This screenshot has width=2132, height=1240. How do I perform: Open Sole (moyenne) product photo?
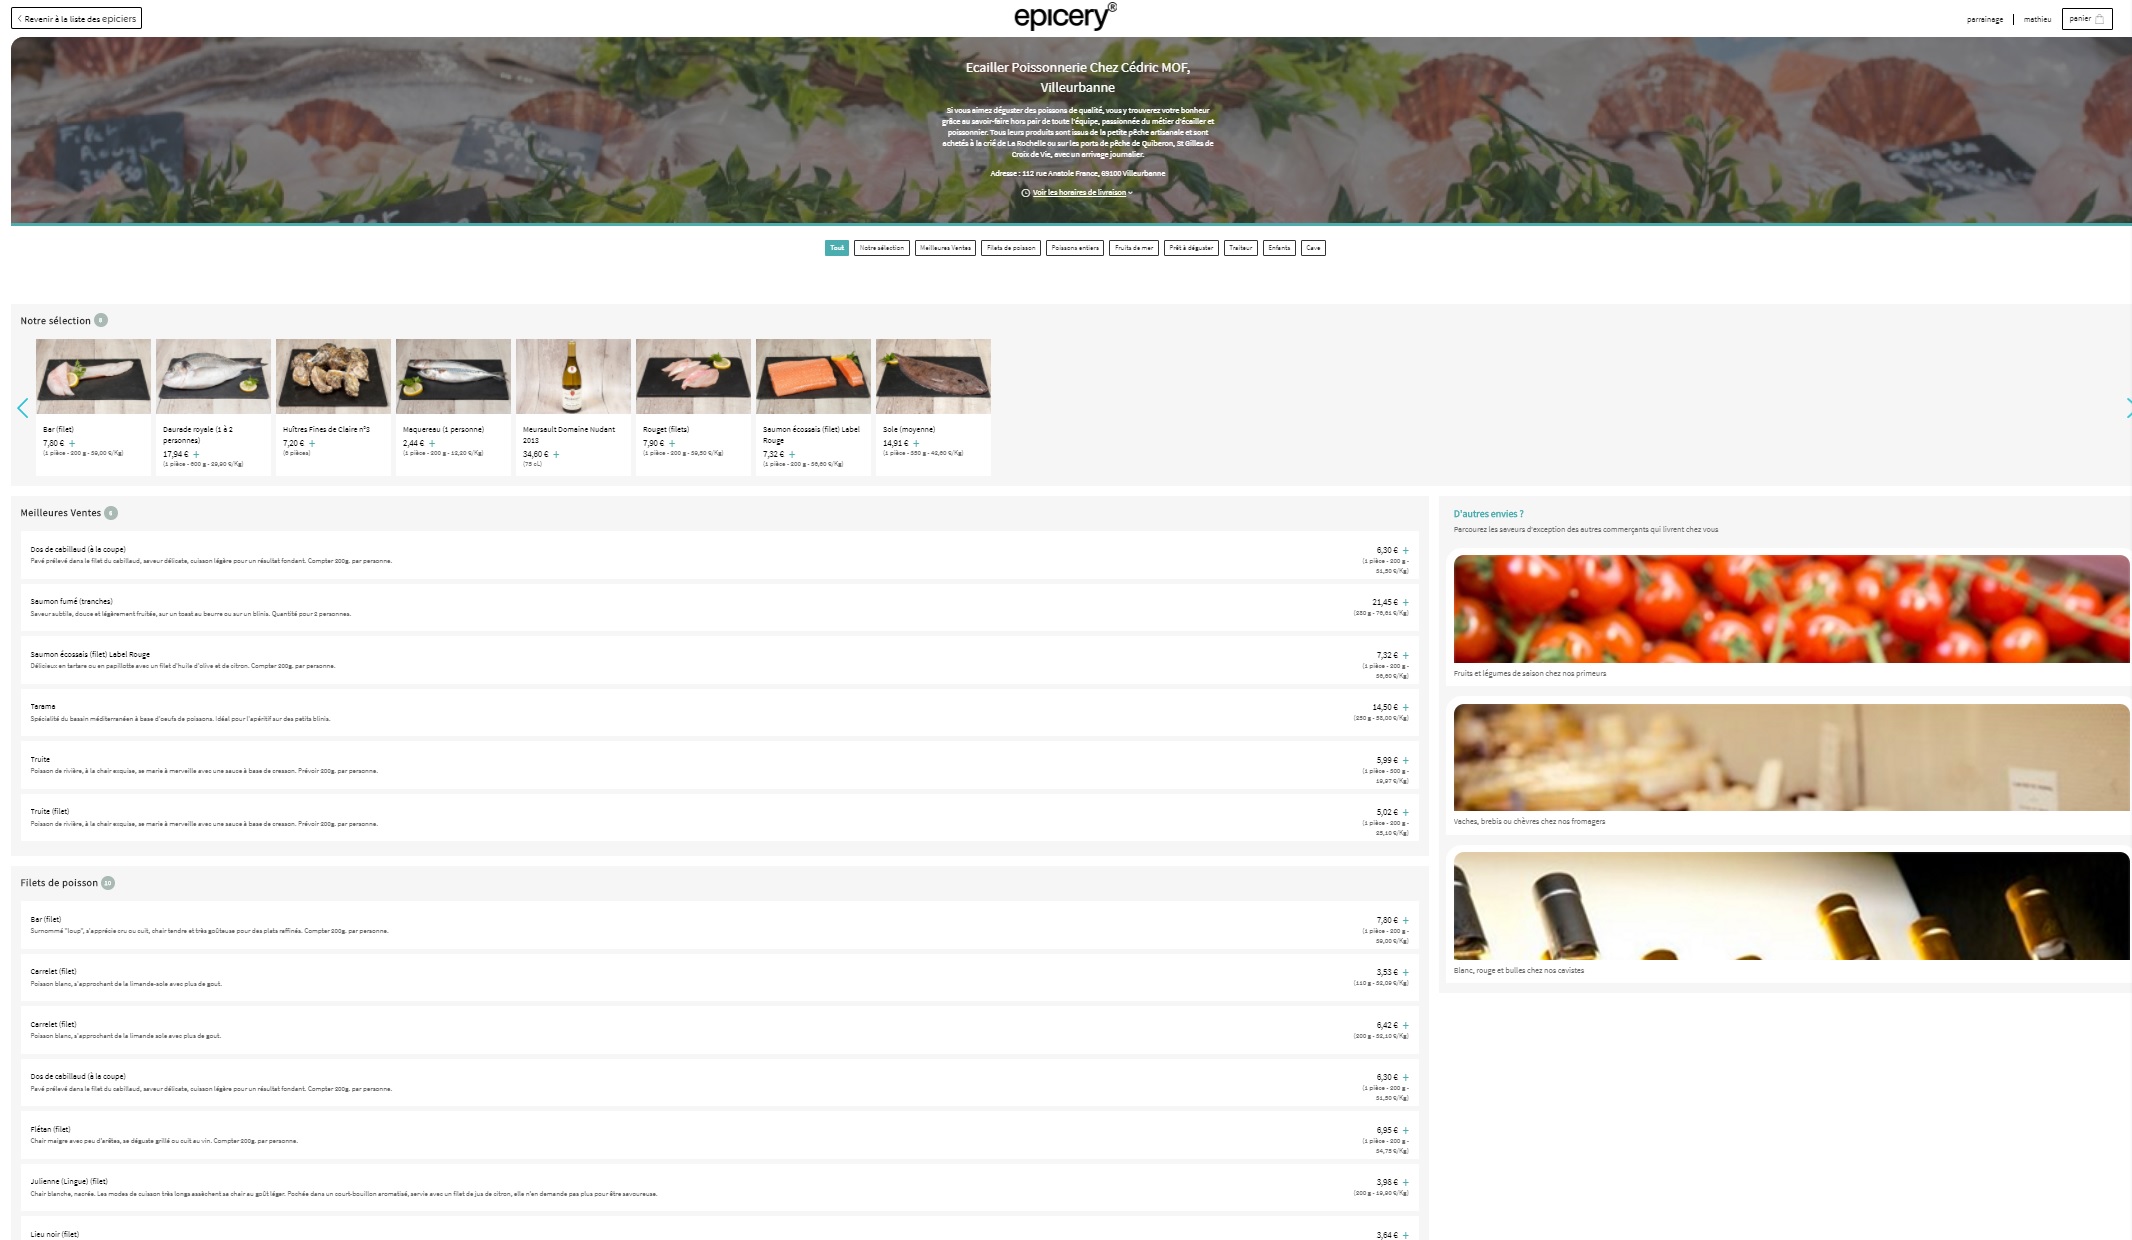point(933,376)
